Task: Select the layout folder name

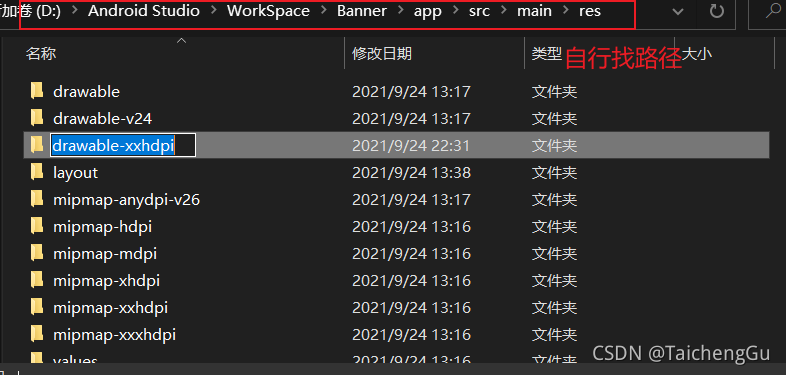Action: [75, 173]
